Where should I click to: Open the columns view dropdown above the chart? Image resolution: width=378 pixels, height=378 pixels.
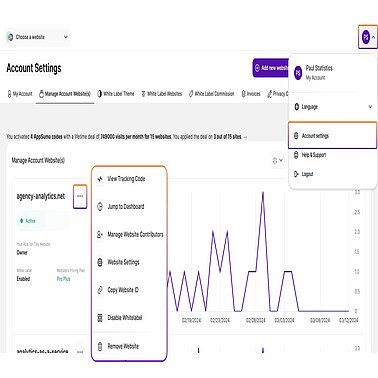point(278,160)
